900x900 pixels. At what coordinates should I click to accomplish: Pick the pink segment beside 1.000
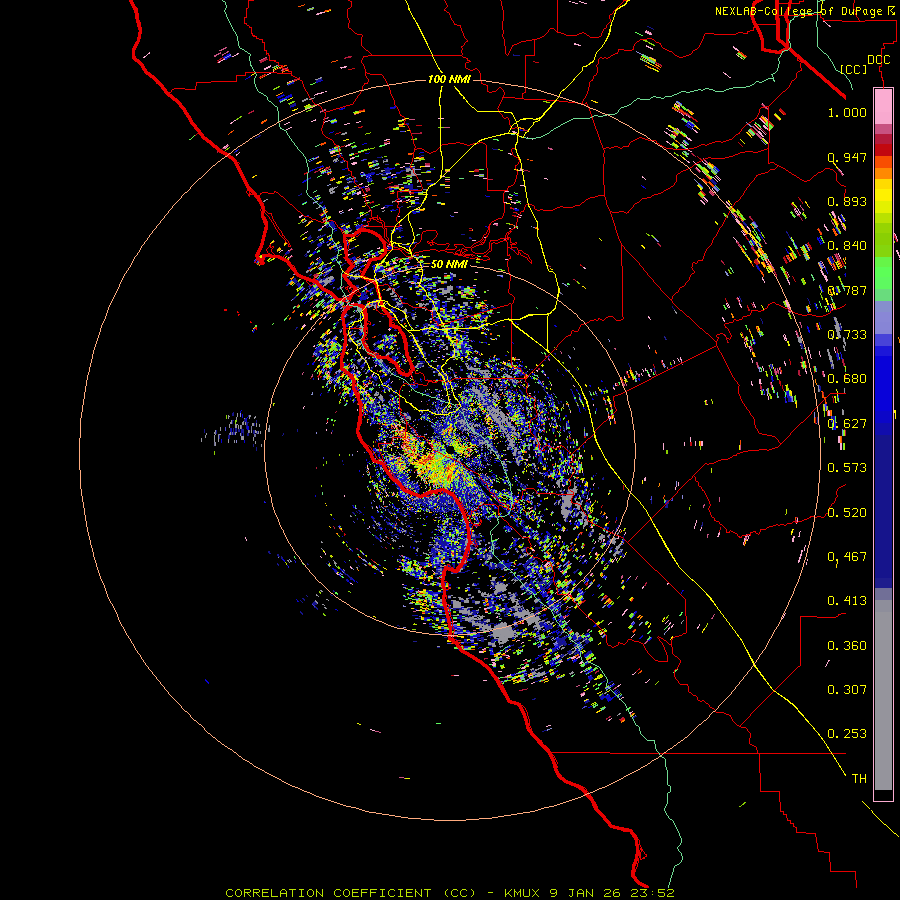coord(883,107)
